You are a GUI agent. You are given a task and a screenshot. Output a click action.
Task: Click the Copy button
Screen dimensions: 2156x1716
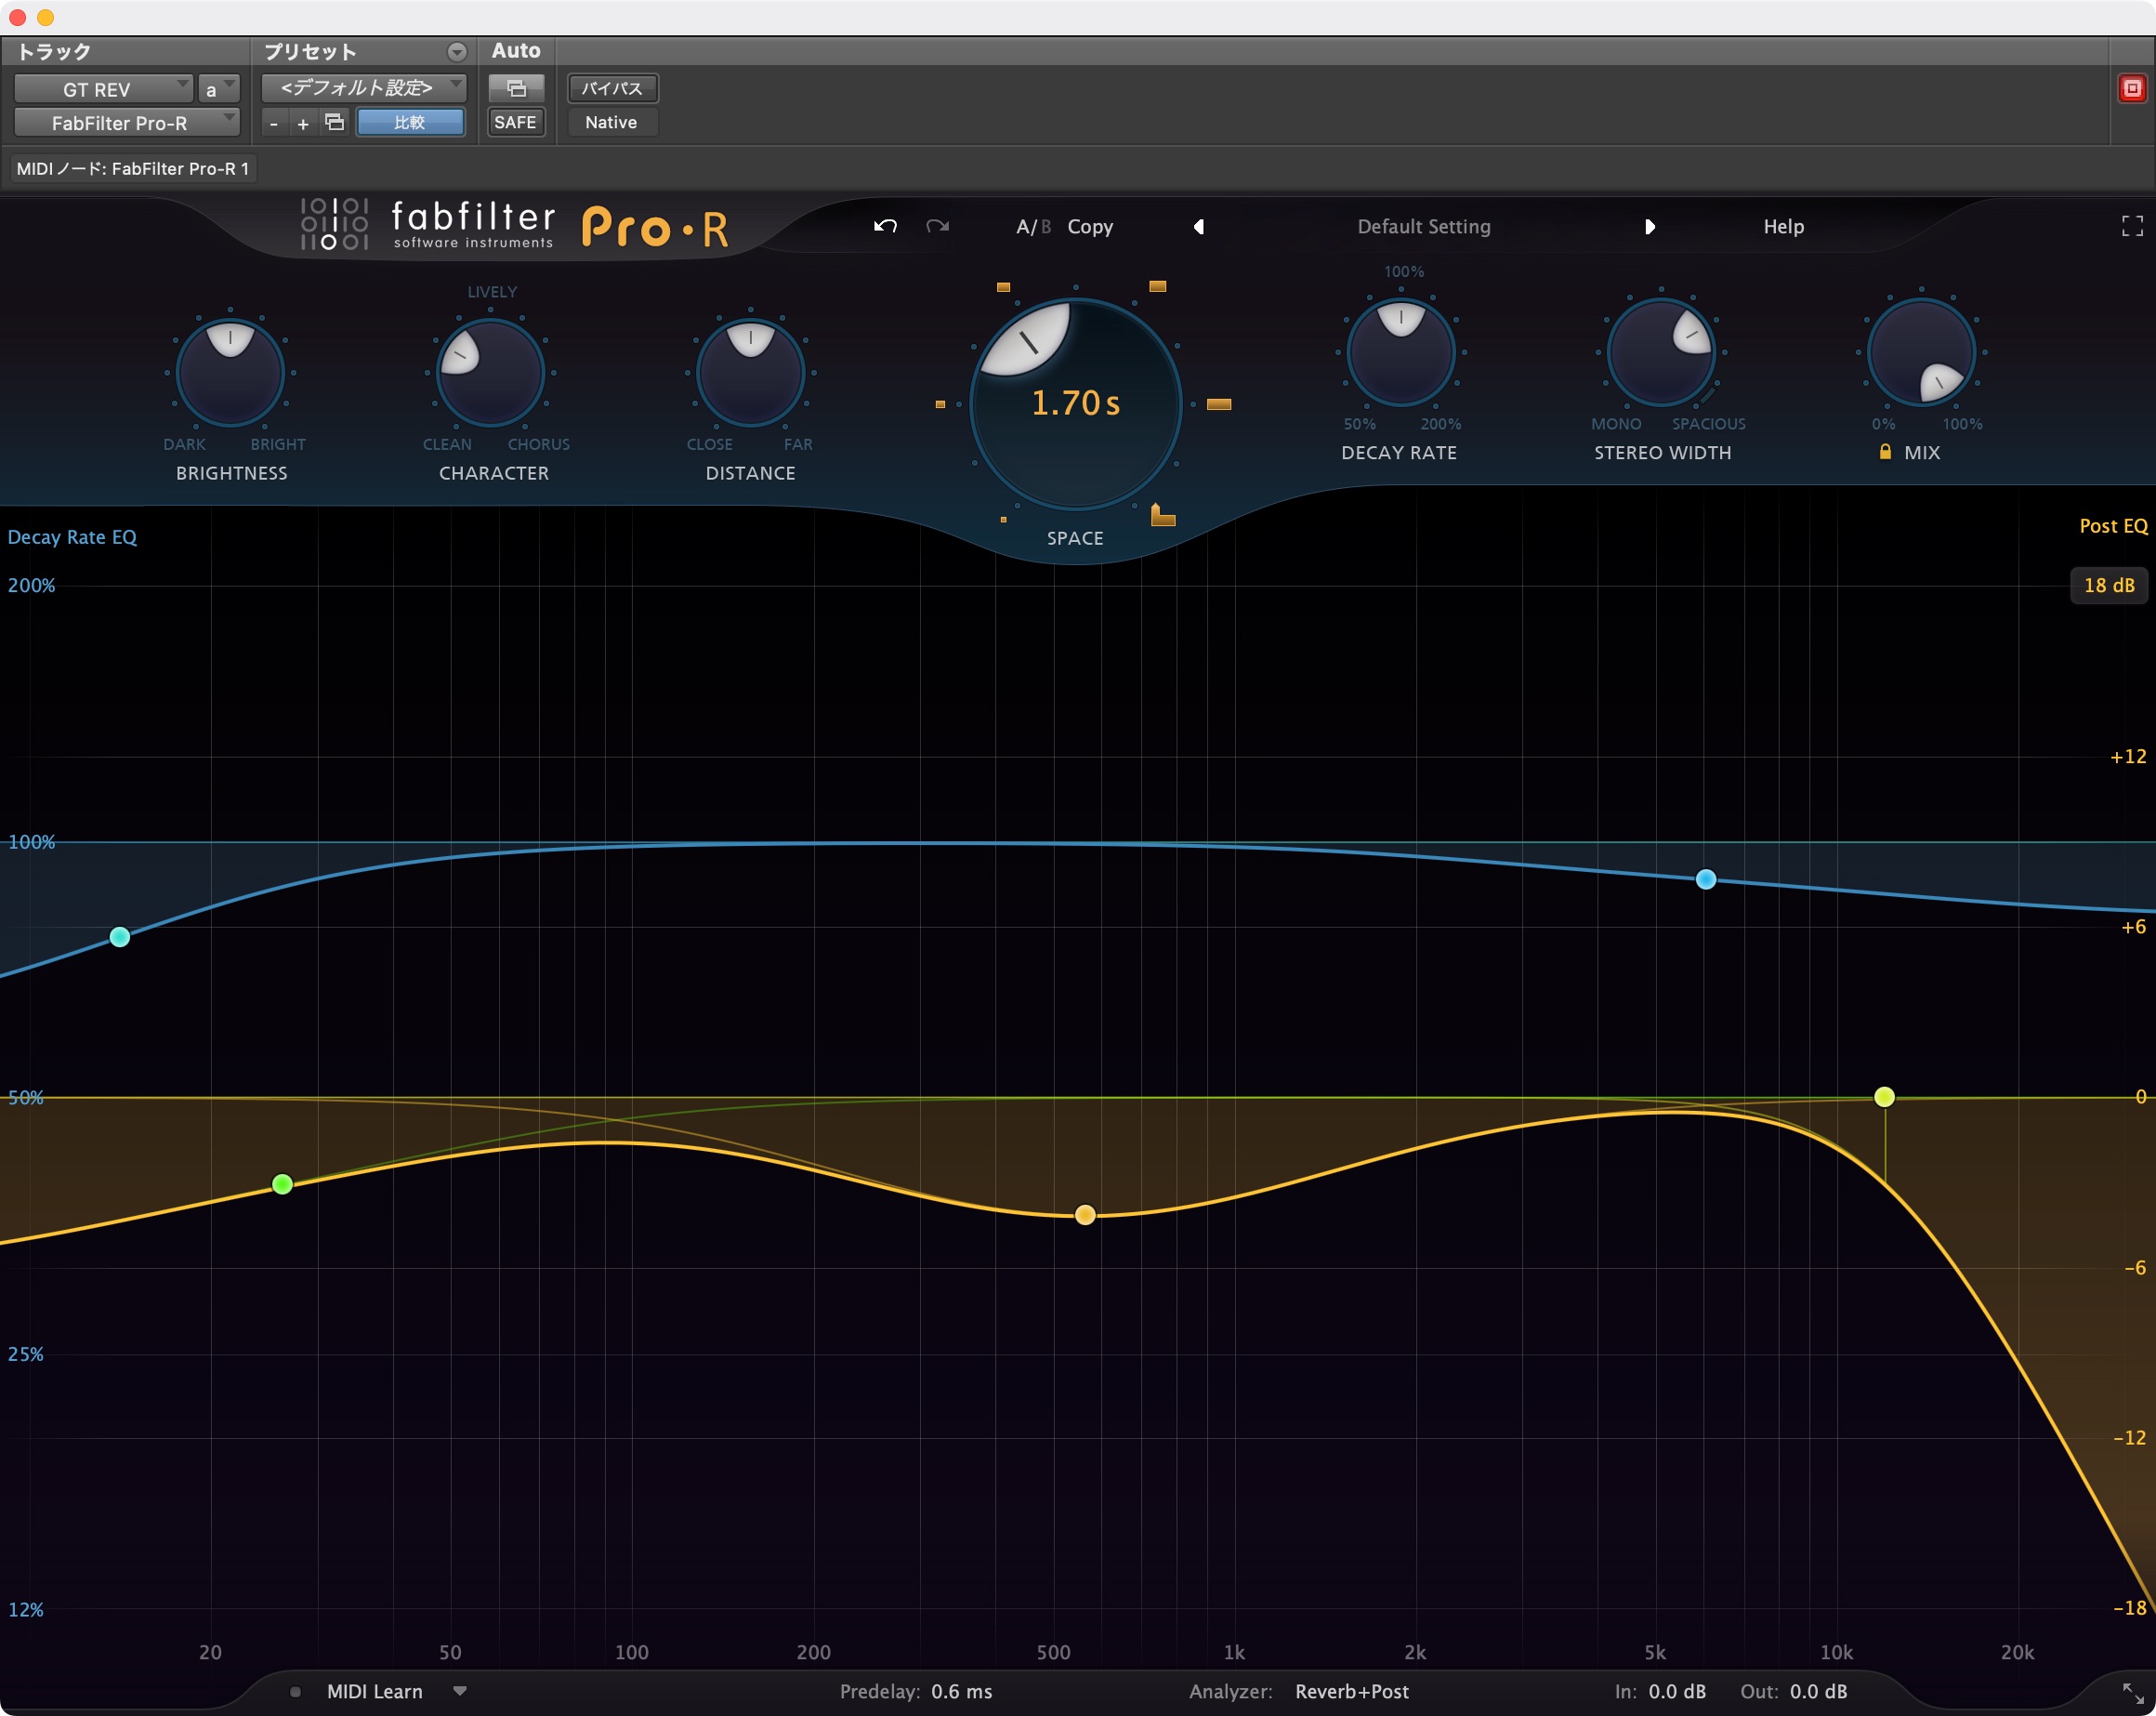click(1090, 227)
